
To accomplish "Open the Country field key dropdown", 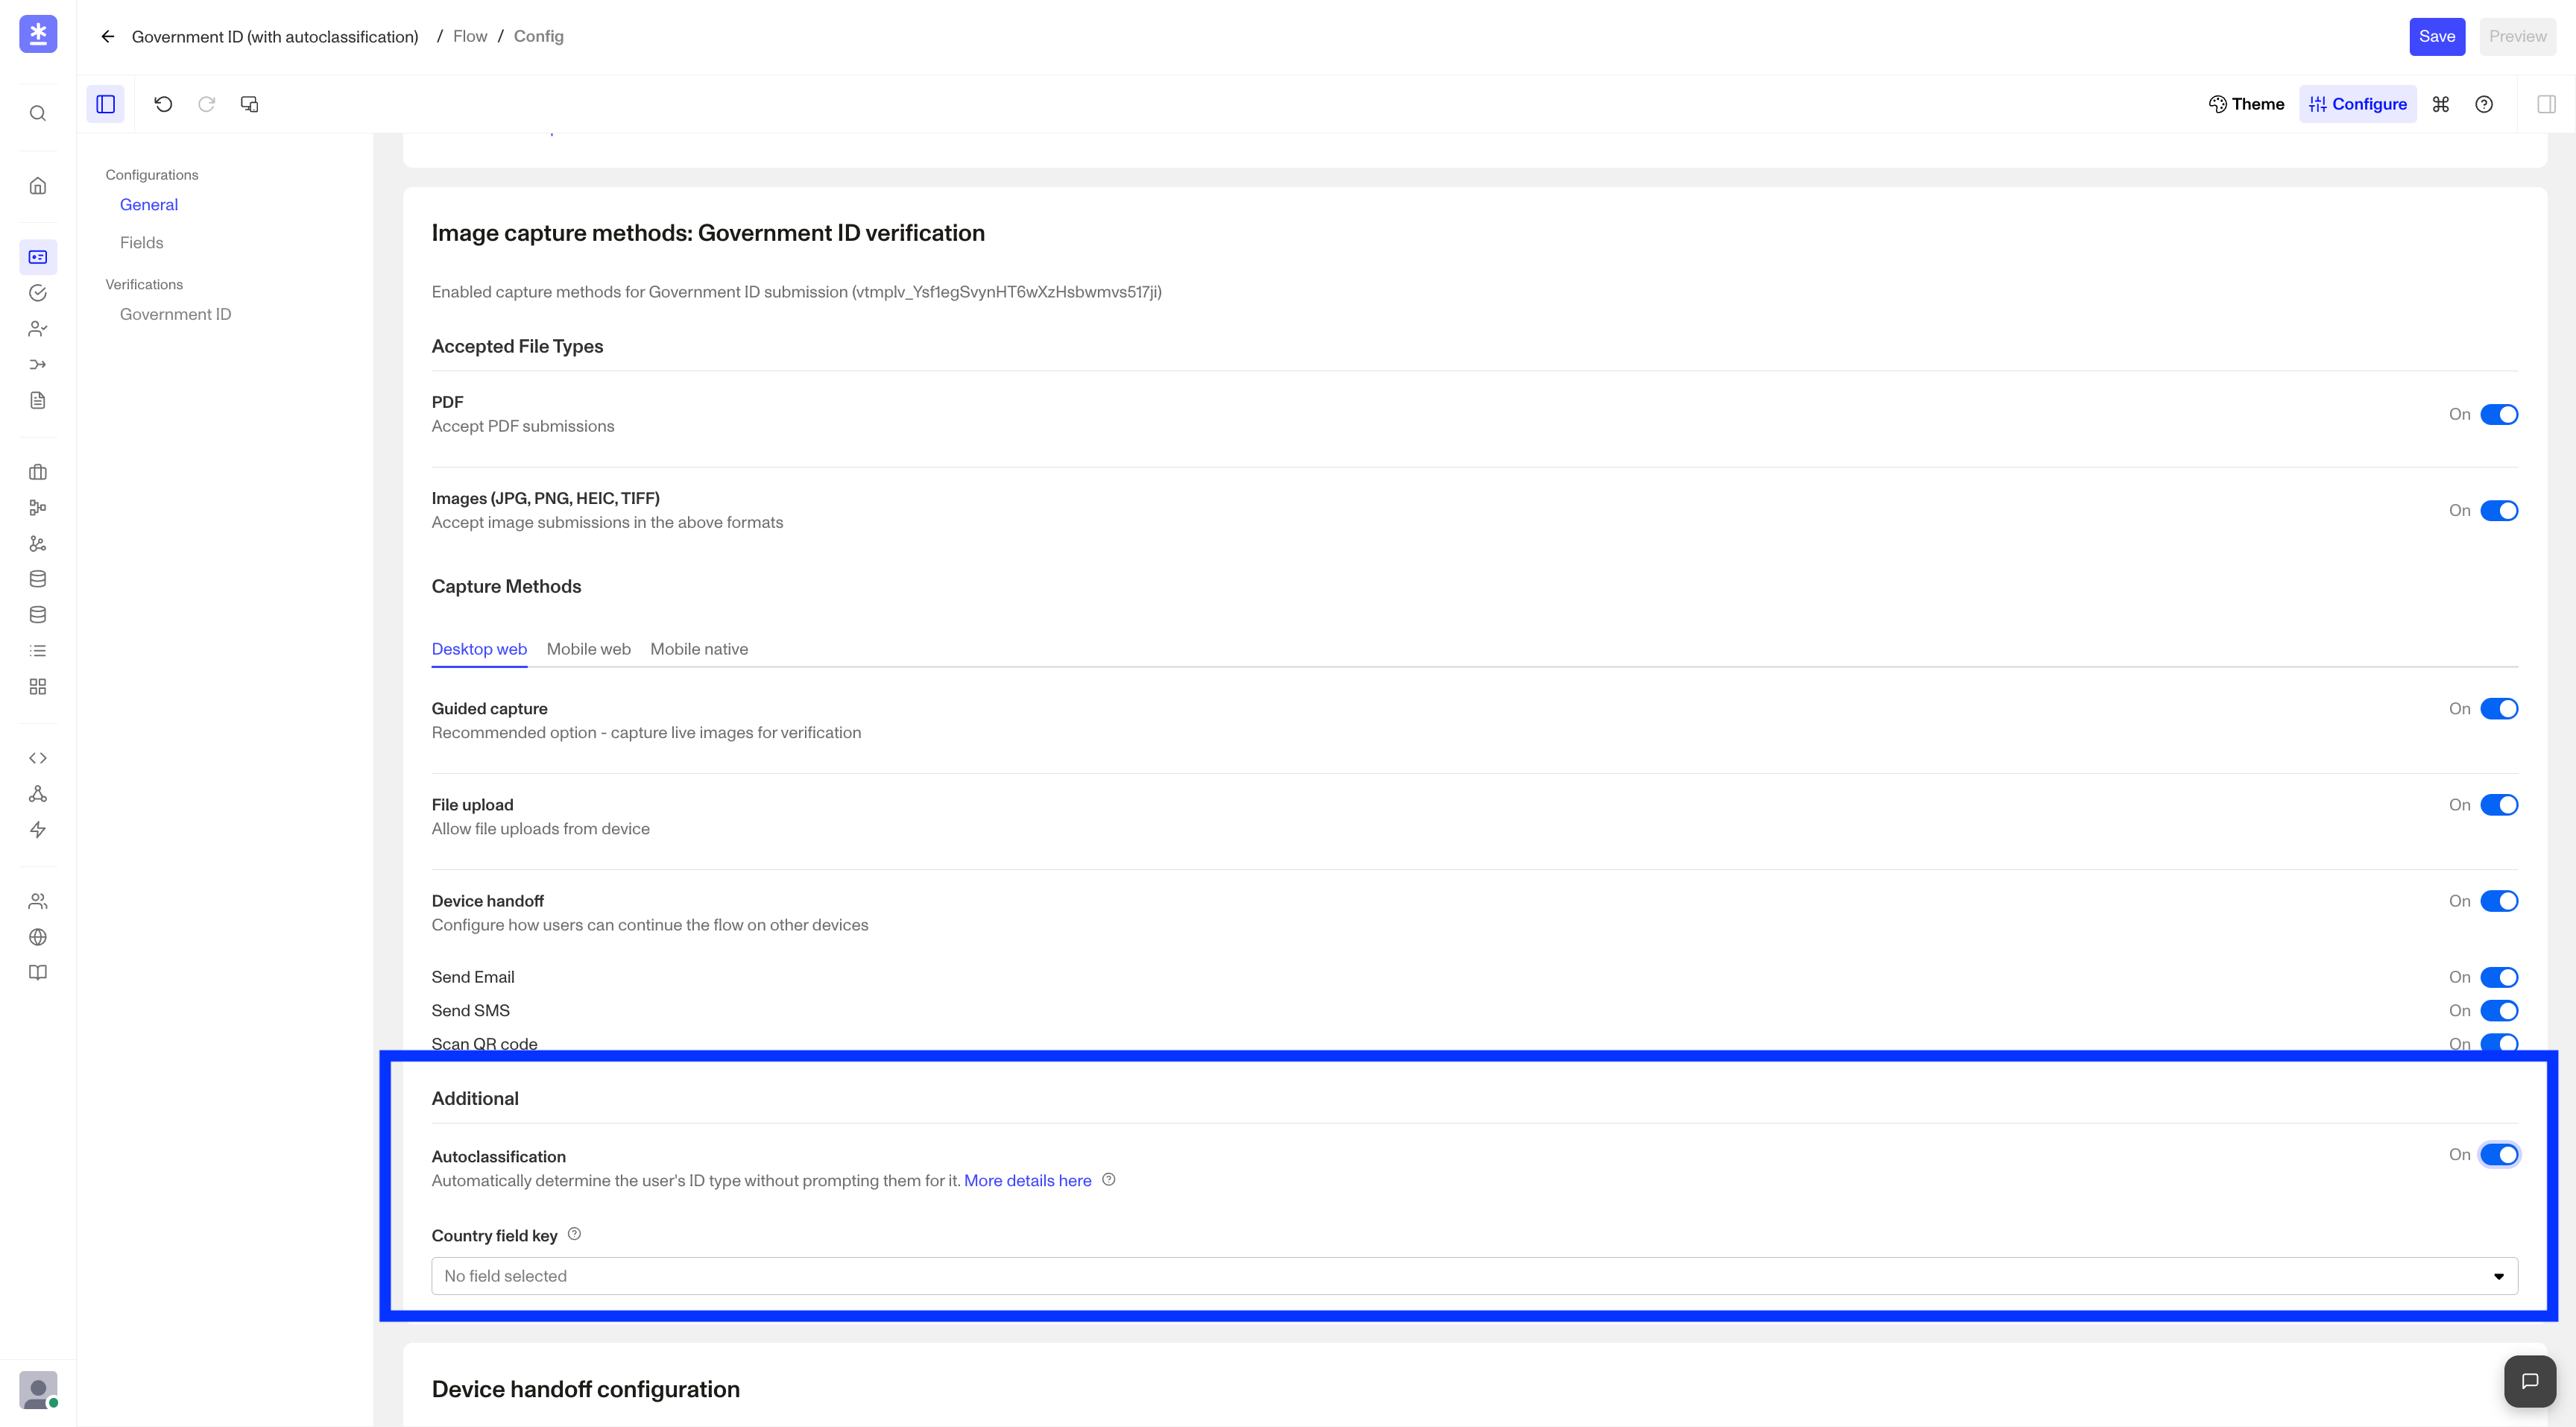I will (x=1474, y=1276).
